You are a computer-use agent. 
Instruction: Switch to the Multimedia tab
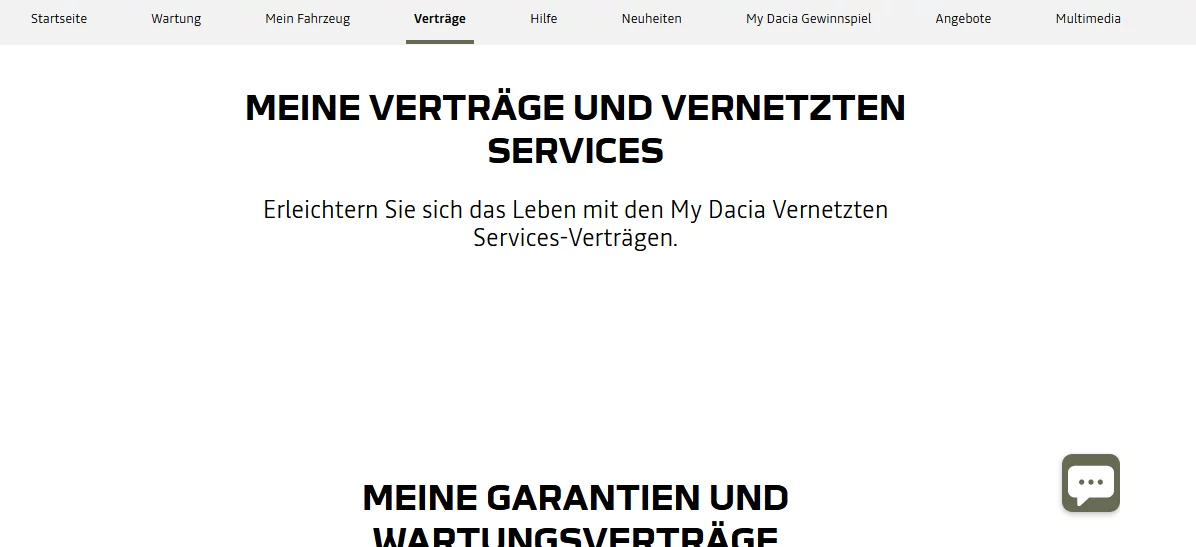1088,19
